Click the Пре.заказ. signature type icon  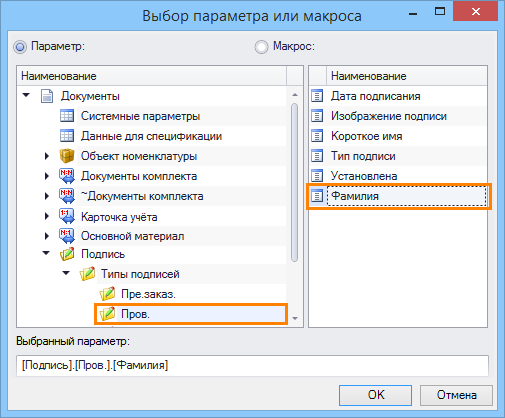[107, 294]
